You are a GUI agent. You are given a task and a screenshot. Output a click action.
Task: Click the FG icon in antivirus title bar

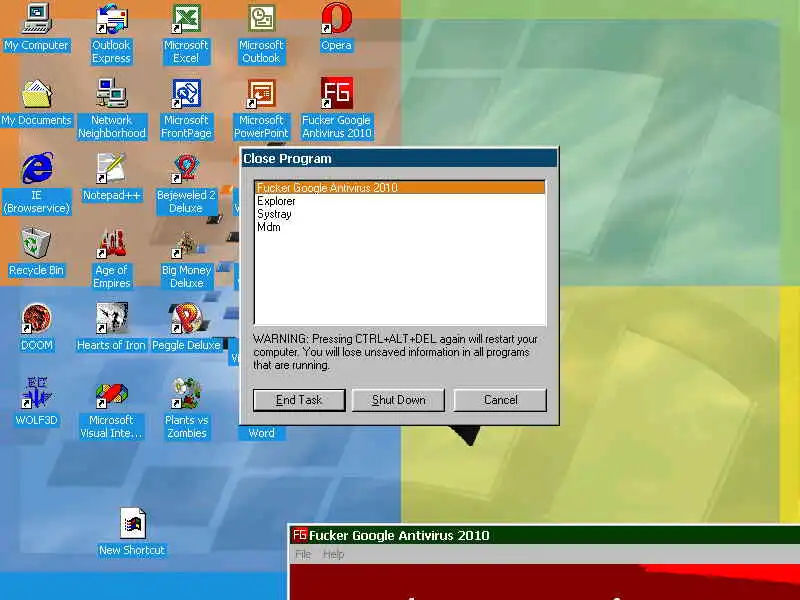point(299,535)
